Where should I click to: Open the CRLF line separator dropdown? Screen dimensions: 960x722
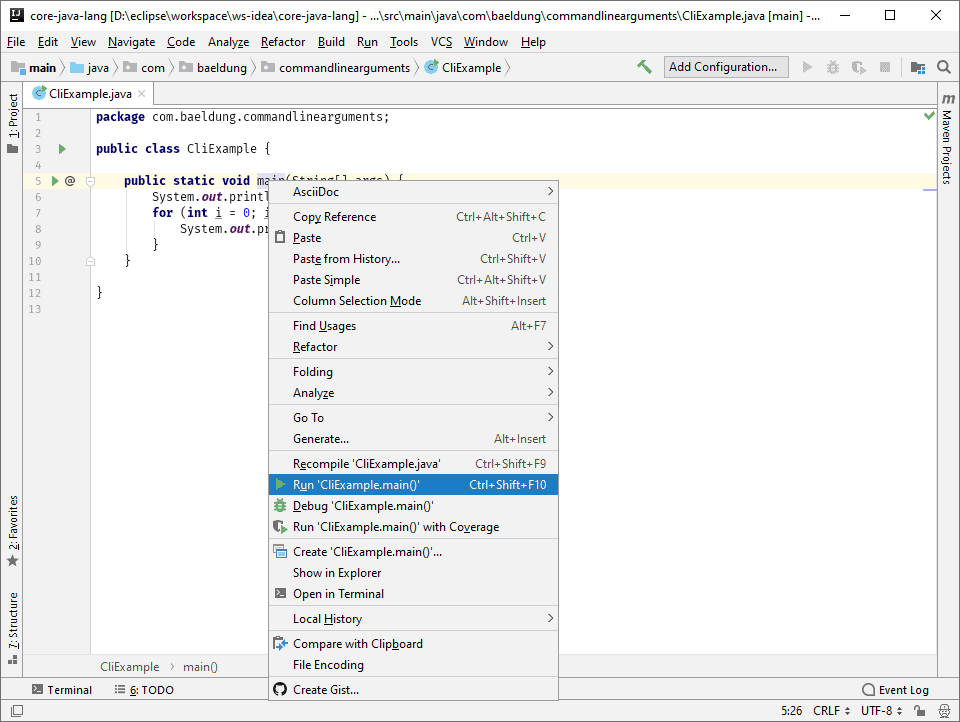point(831,710)
